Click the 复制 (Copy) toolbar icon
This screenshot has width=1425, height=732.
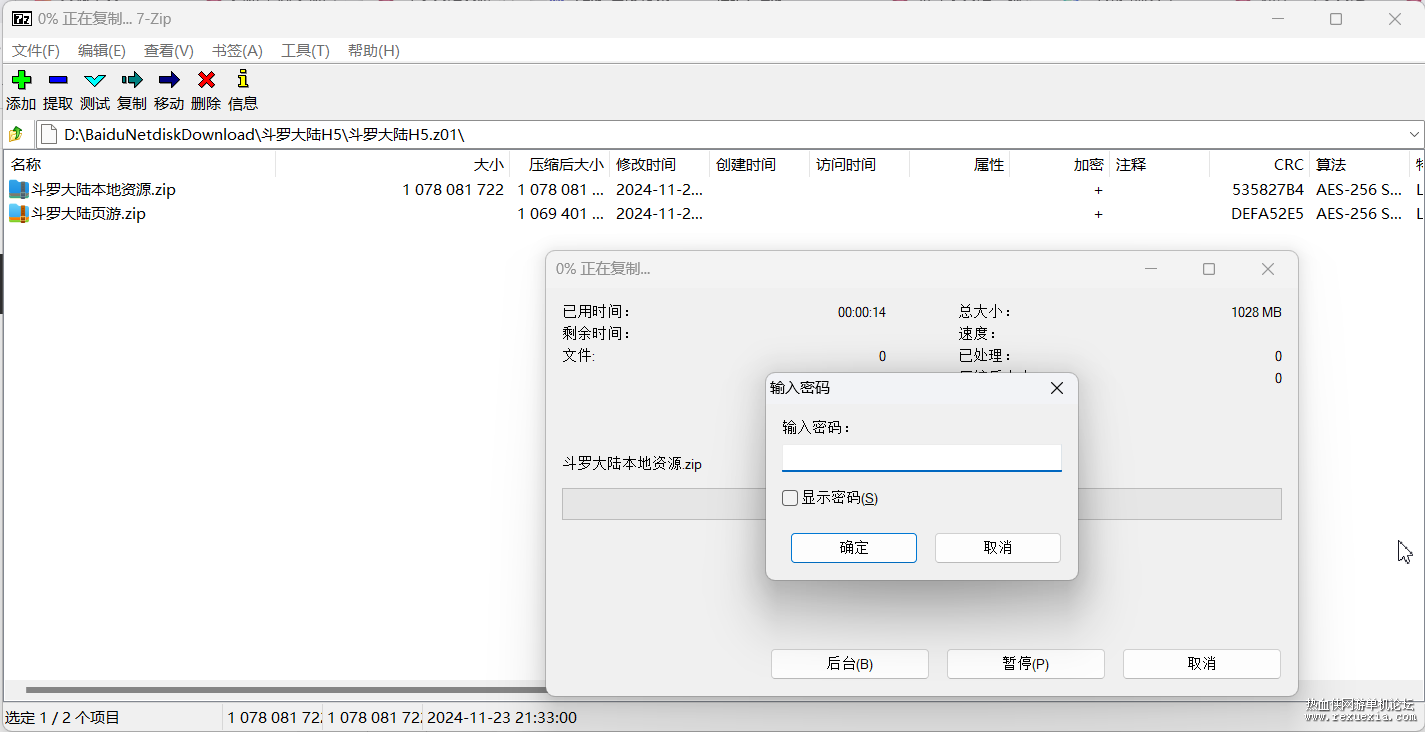click(x=132, y=80)
